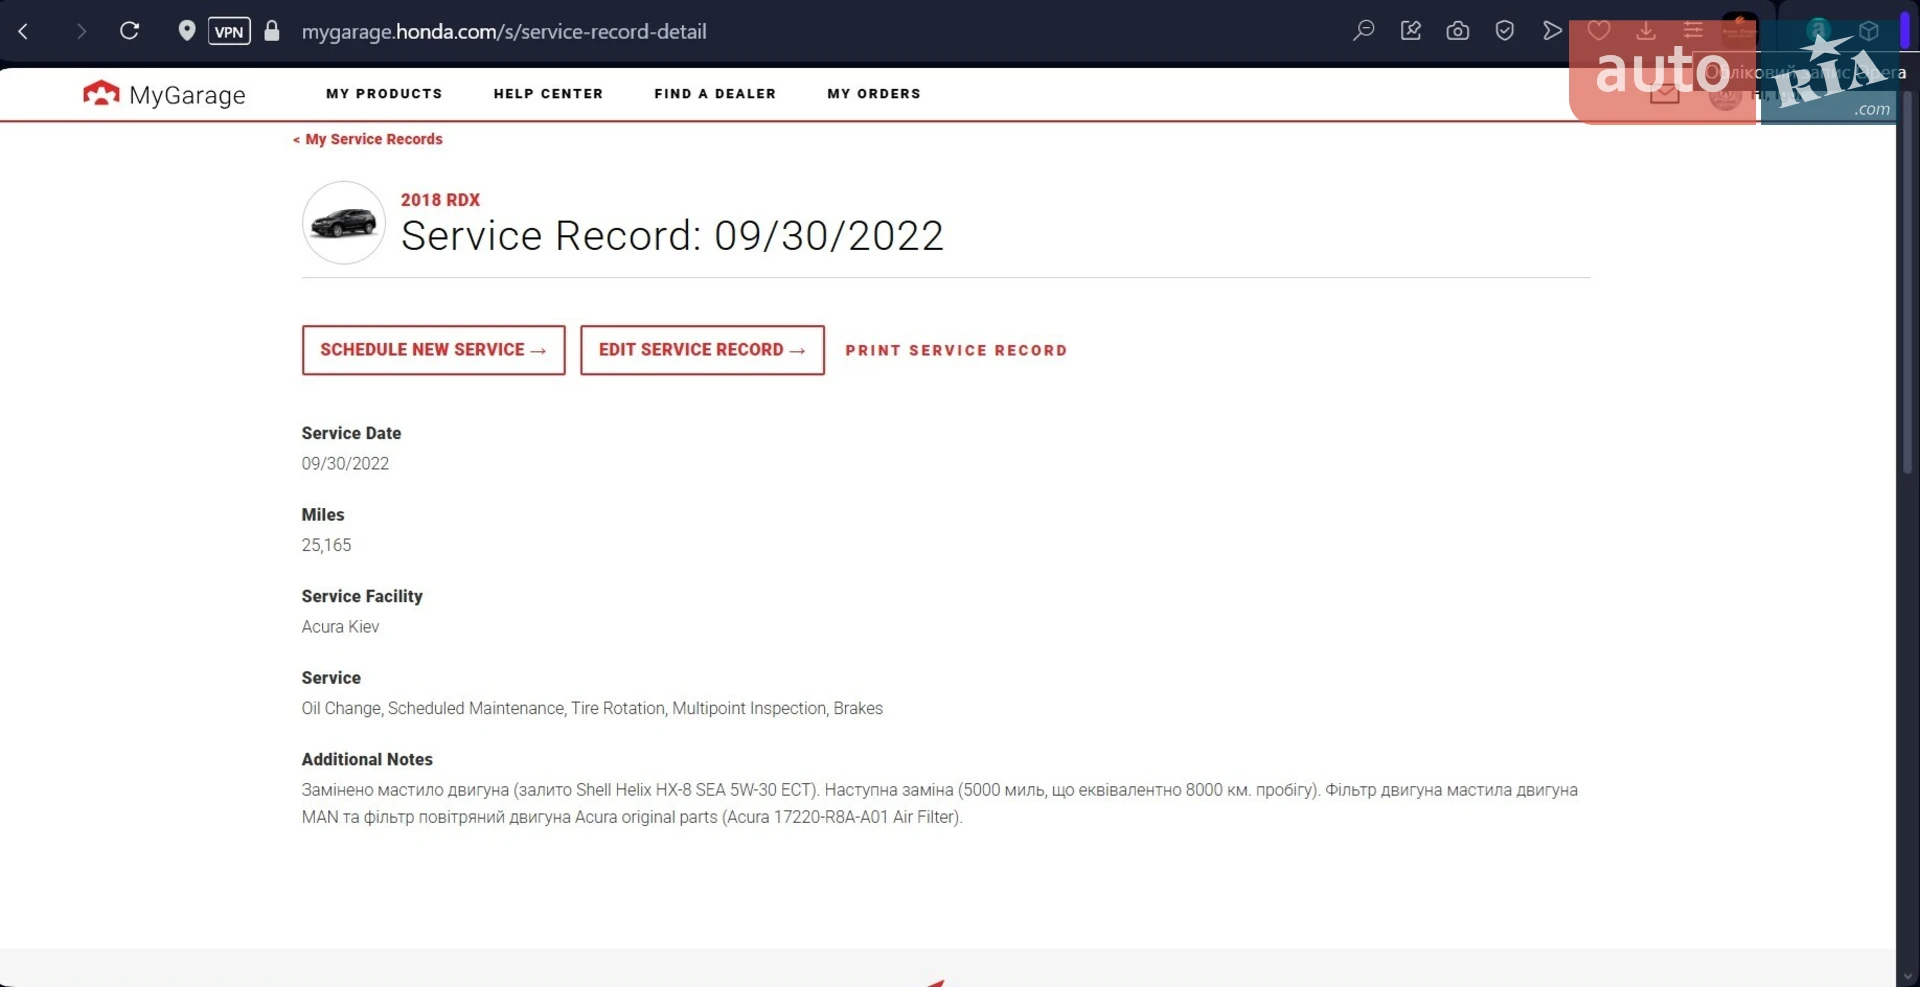Click the send arrow icon in toolbar

point(1552,31)
